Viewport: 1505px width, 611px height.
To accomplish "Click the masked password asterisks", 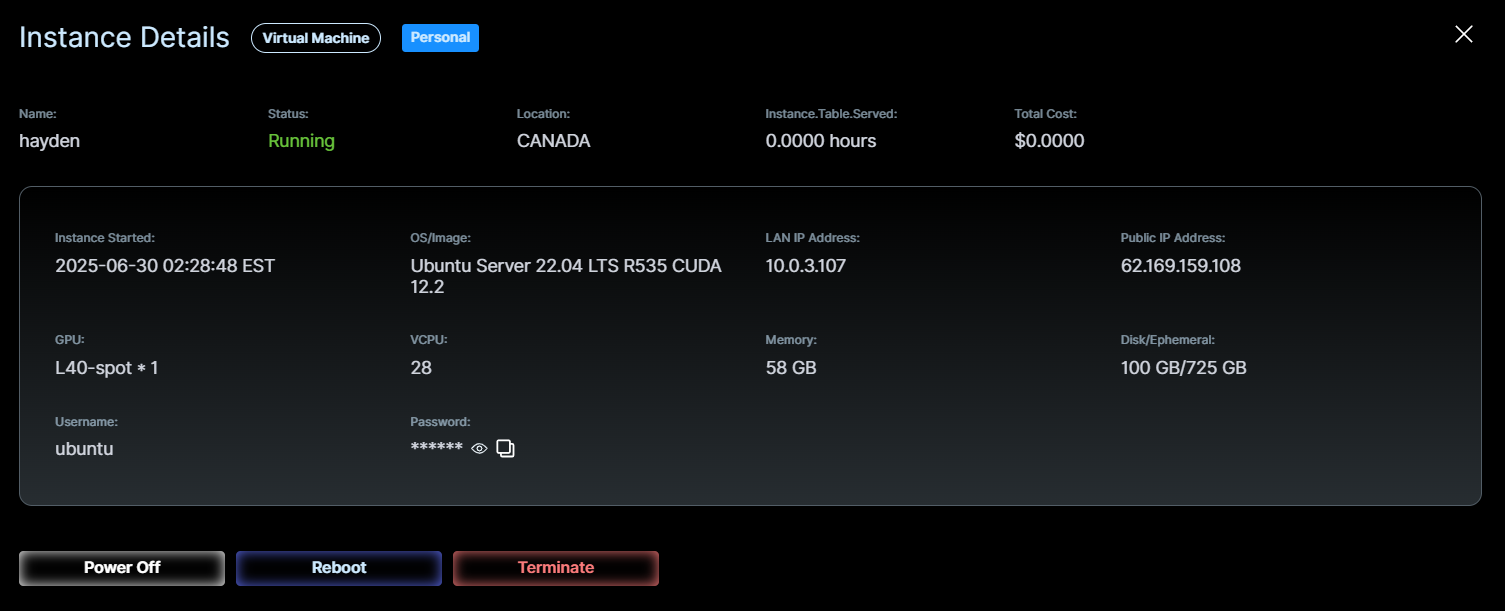I will tap(437, 448).
